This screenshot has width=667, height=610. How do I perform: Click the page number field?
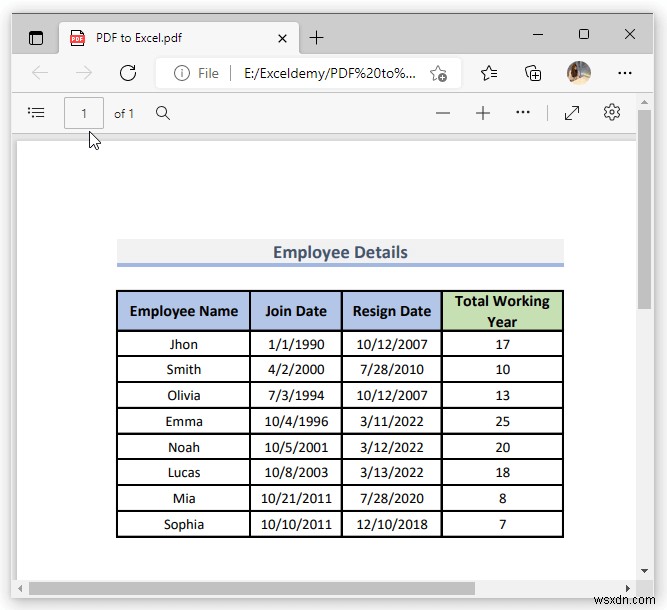(x=84, y=113)
